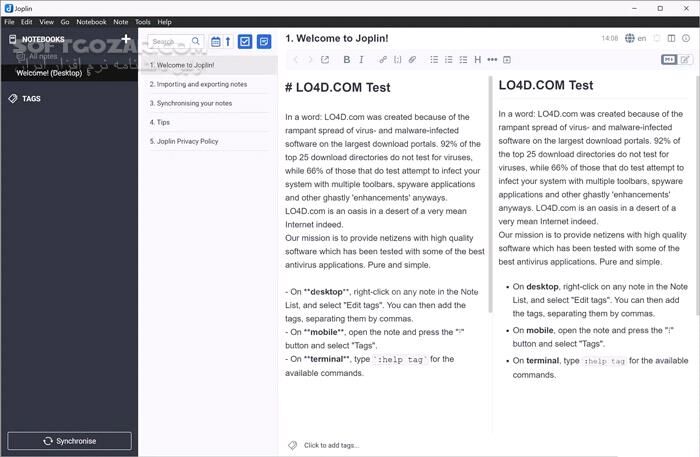Click the new to-do button
Screen dimensions: 700x457
(x=245, y=41)
